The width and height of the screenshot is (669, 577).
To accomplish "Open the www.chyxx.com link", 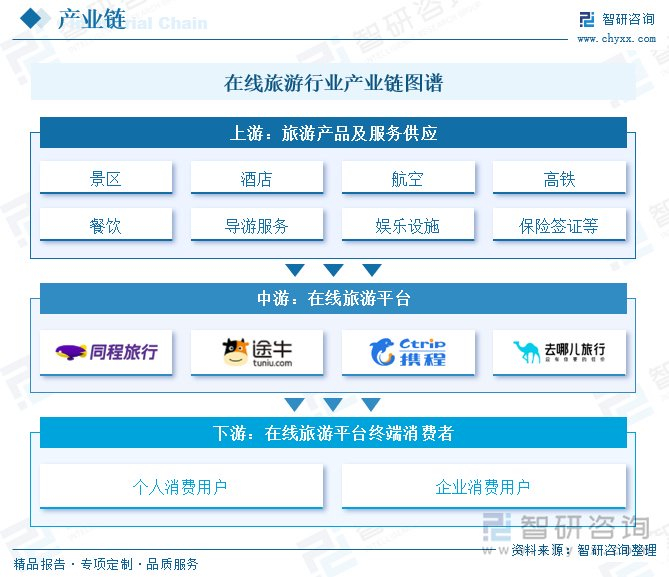I will [617, 39].
